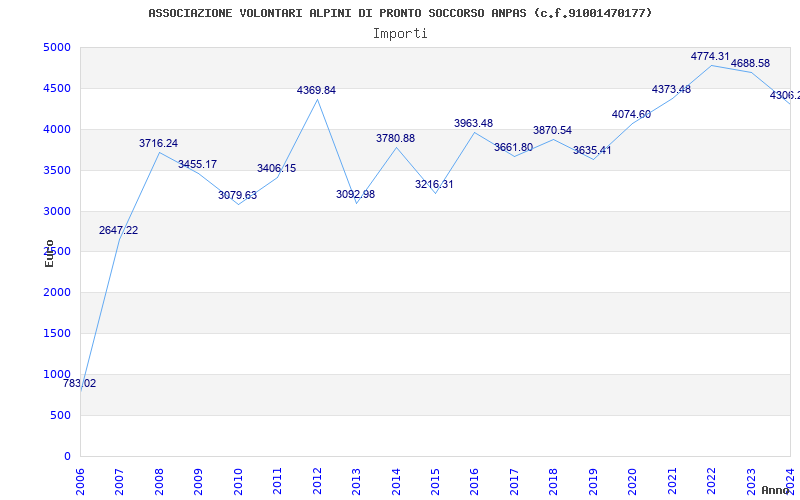The height and width of the screenshot is (500, 800).
Task: Select the 3092.98 data point label
Action: click(355, 194)
